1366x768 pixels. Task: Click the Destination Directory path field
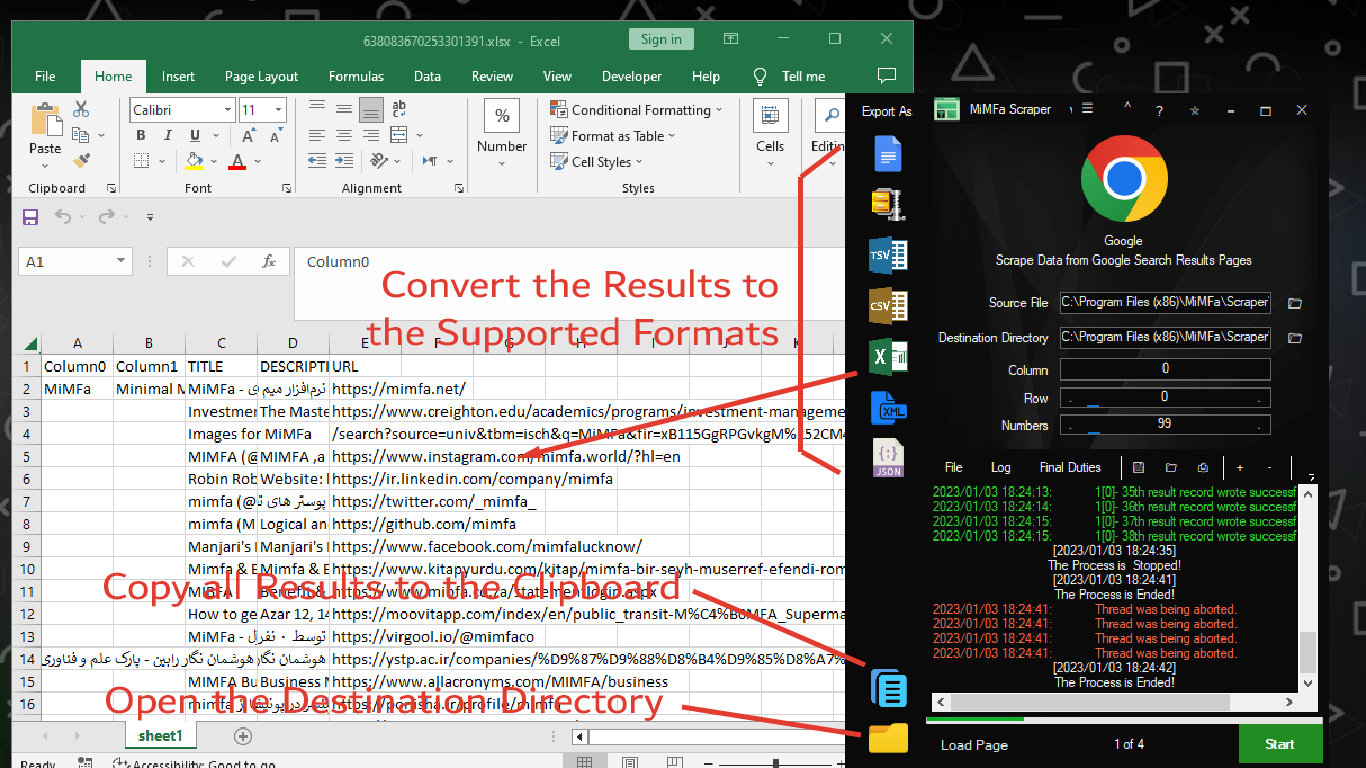(x=1164, y=337)
